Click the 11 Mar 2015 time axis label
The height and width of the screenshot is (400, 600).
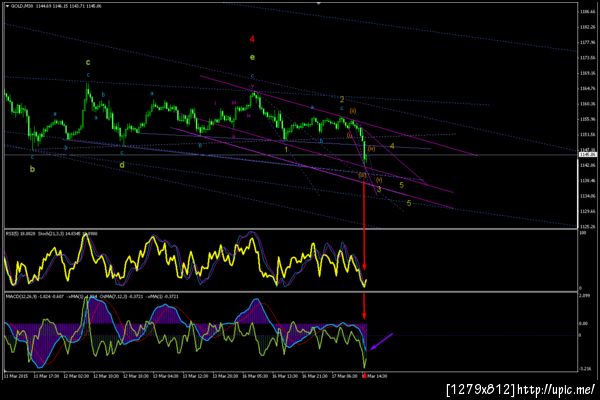[16, 376]
